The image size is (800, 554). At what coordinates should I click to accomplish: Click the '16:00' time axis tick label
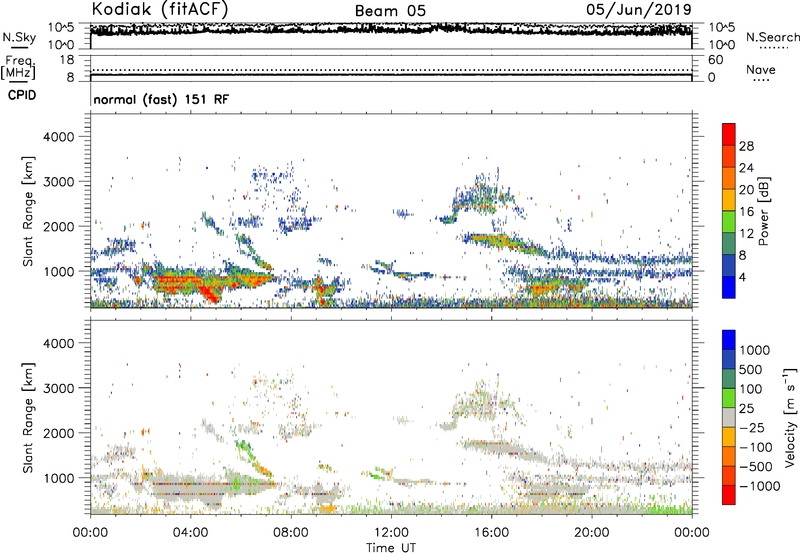click(491, 533)
